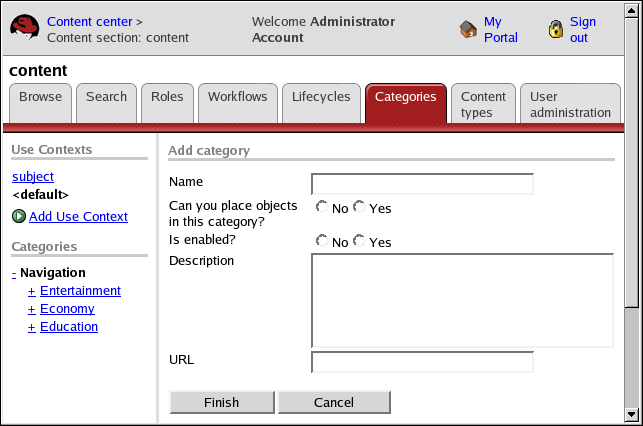Open the Lifecycles tab

321,97
